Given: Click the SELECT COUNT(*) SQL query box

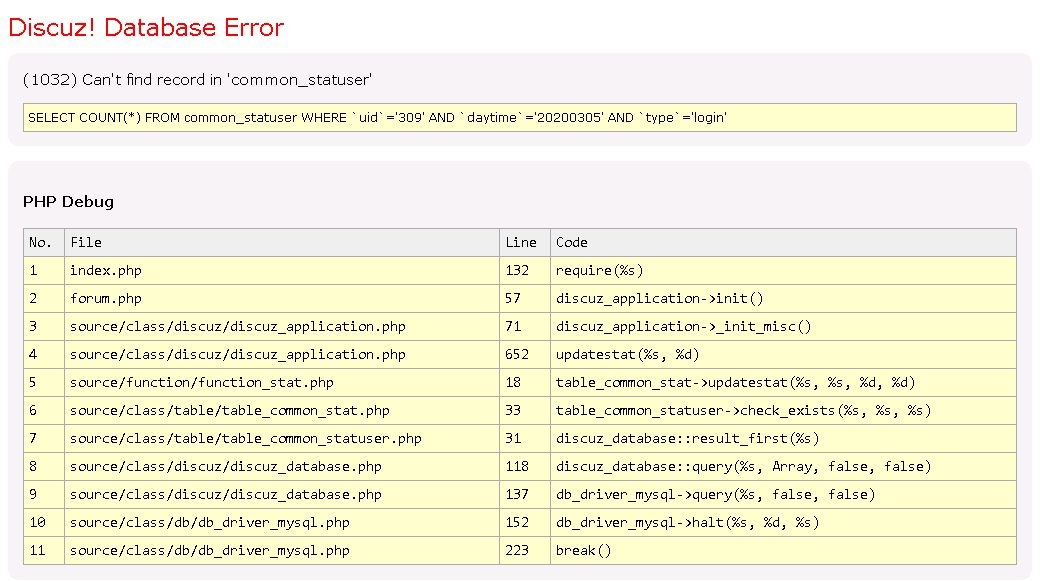Looking at the screenshot, I should coord(520,118).
